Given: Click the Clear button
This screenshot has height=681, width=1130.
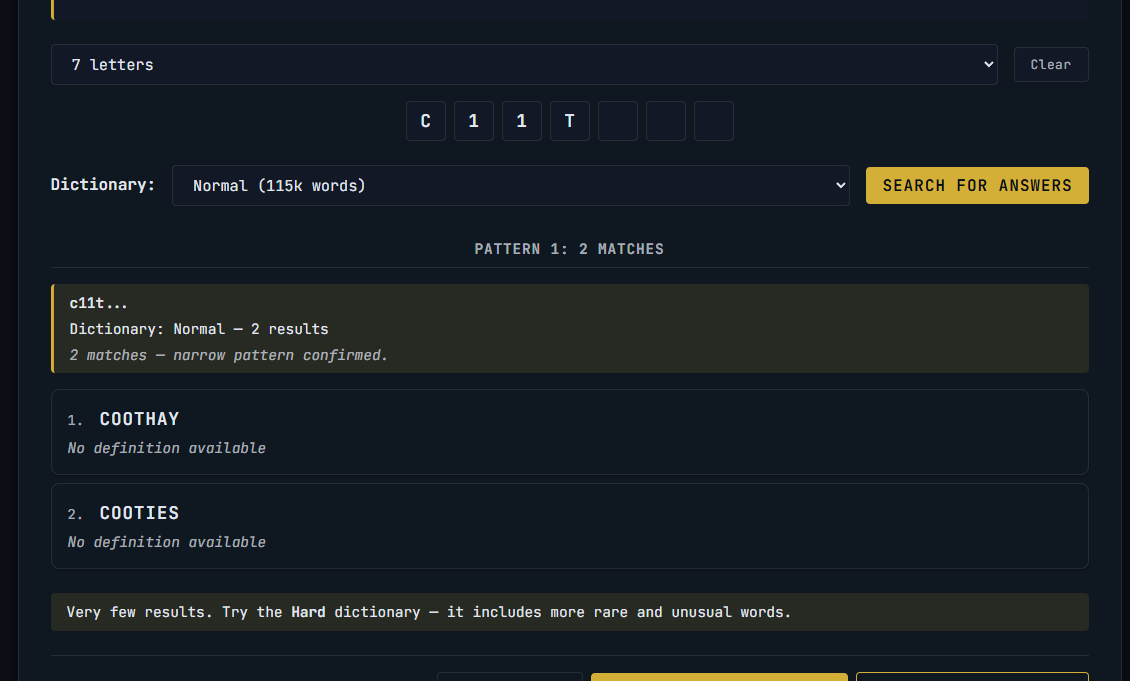Looking at the screenshot, I should (x=1050, y=64).
